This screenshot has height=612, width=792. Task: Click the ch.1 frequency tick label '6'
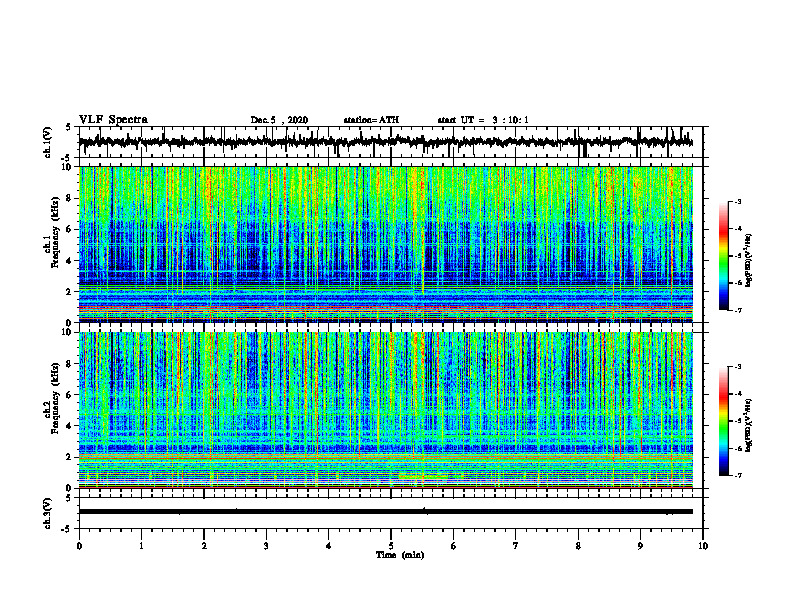[69, 229]
